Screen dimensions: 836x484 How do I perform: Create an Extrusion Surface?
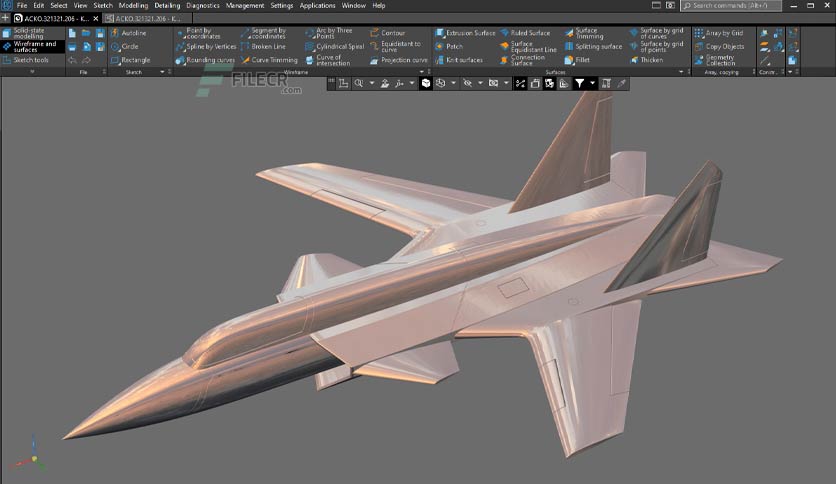coord(465,33)
